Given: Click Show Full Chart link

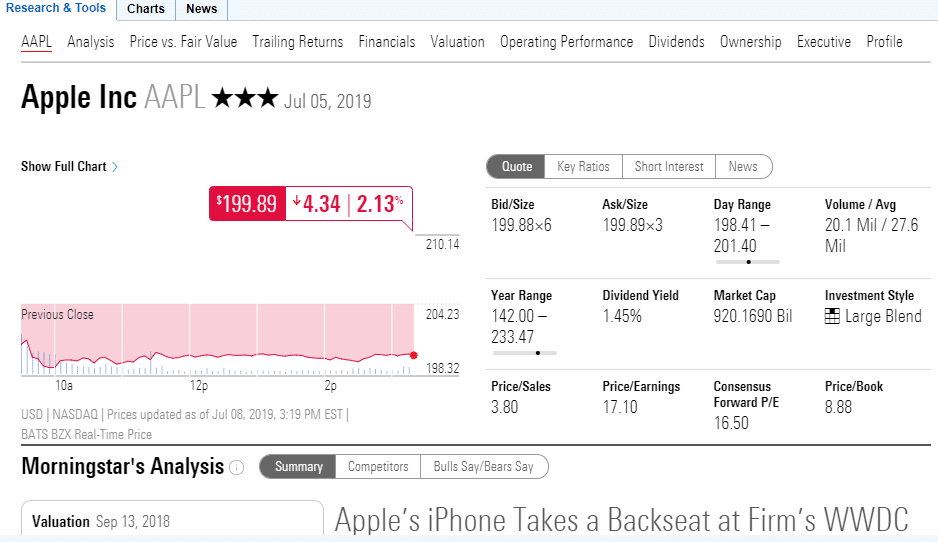Looking at the screenshot, I should [x=63, y=166].
